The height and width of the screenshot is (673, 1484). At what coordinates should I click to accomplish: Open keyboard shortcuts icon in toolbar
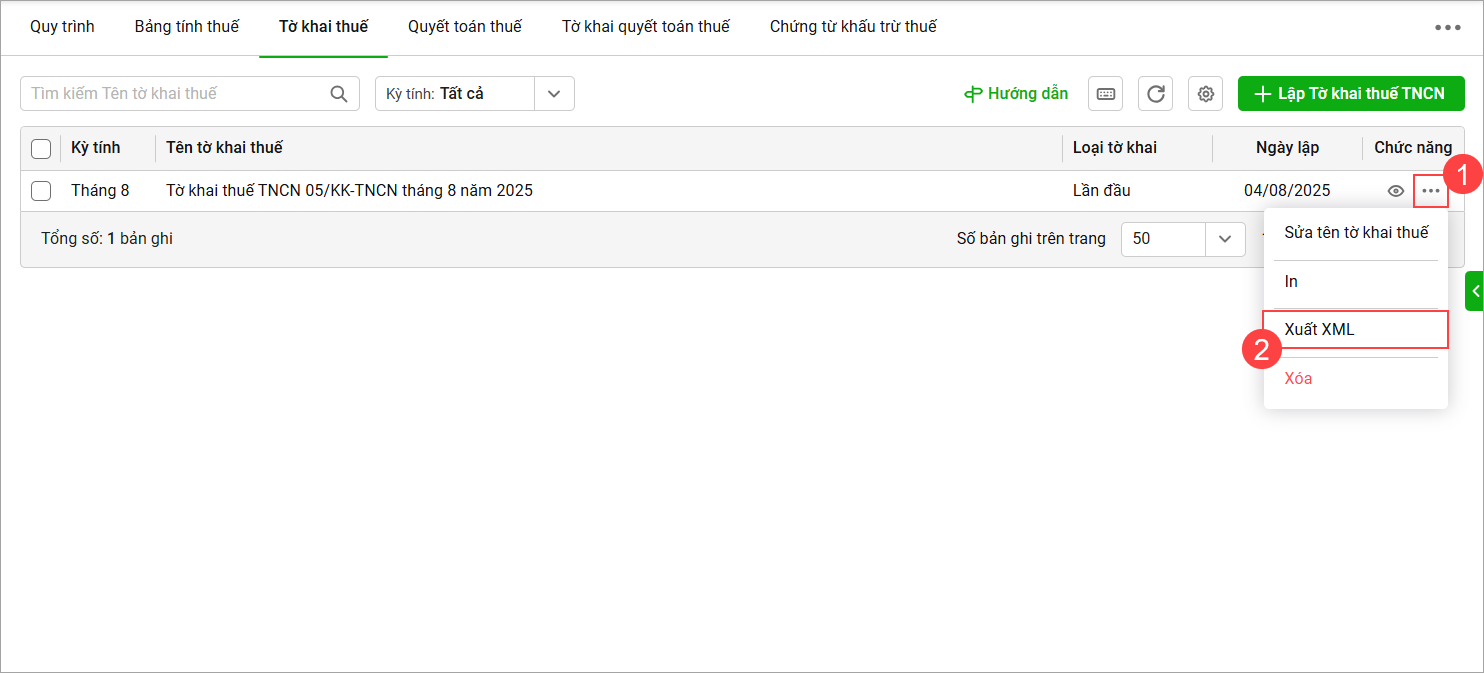[1105, 94]
